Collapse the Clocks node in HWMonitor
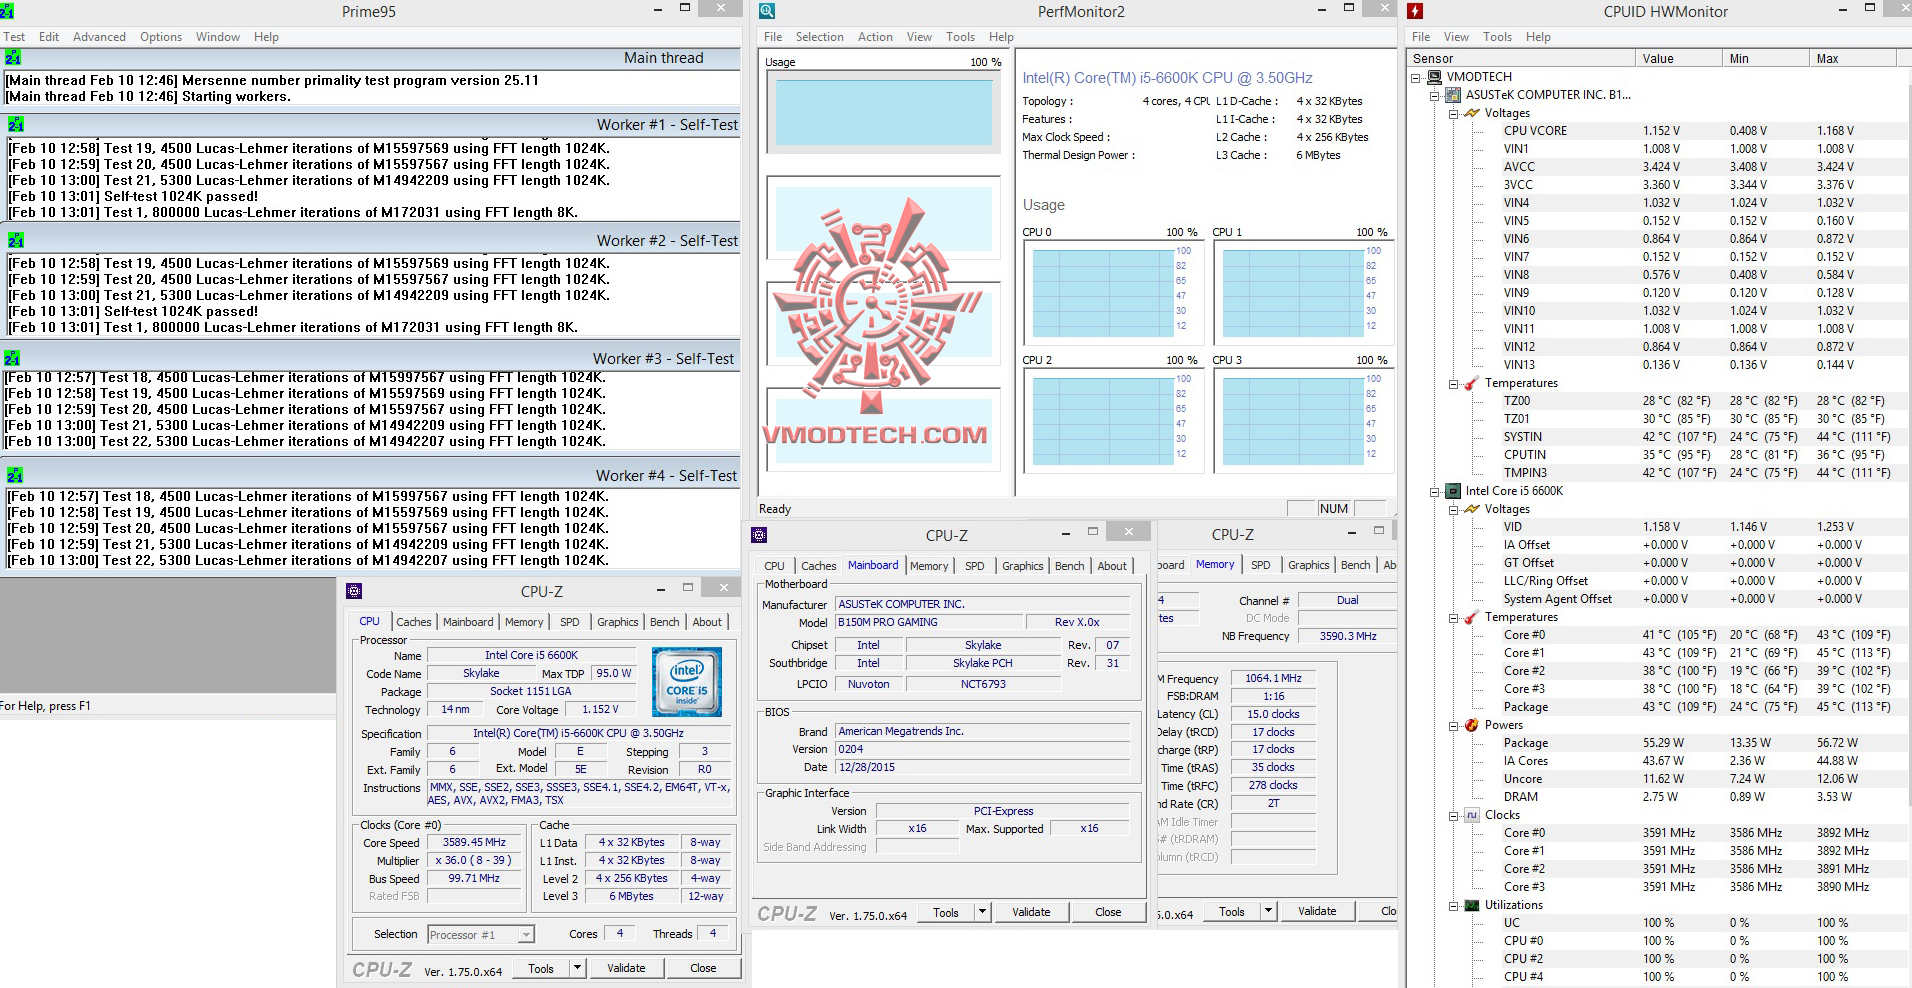This screenshot has height=988, width=1912. [x=1454, y=816]
